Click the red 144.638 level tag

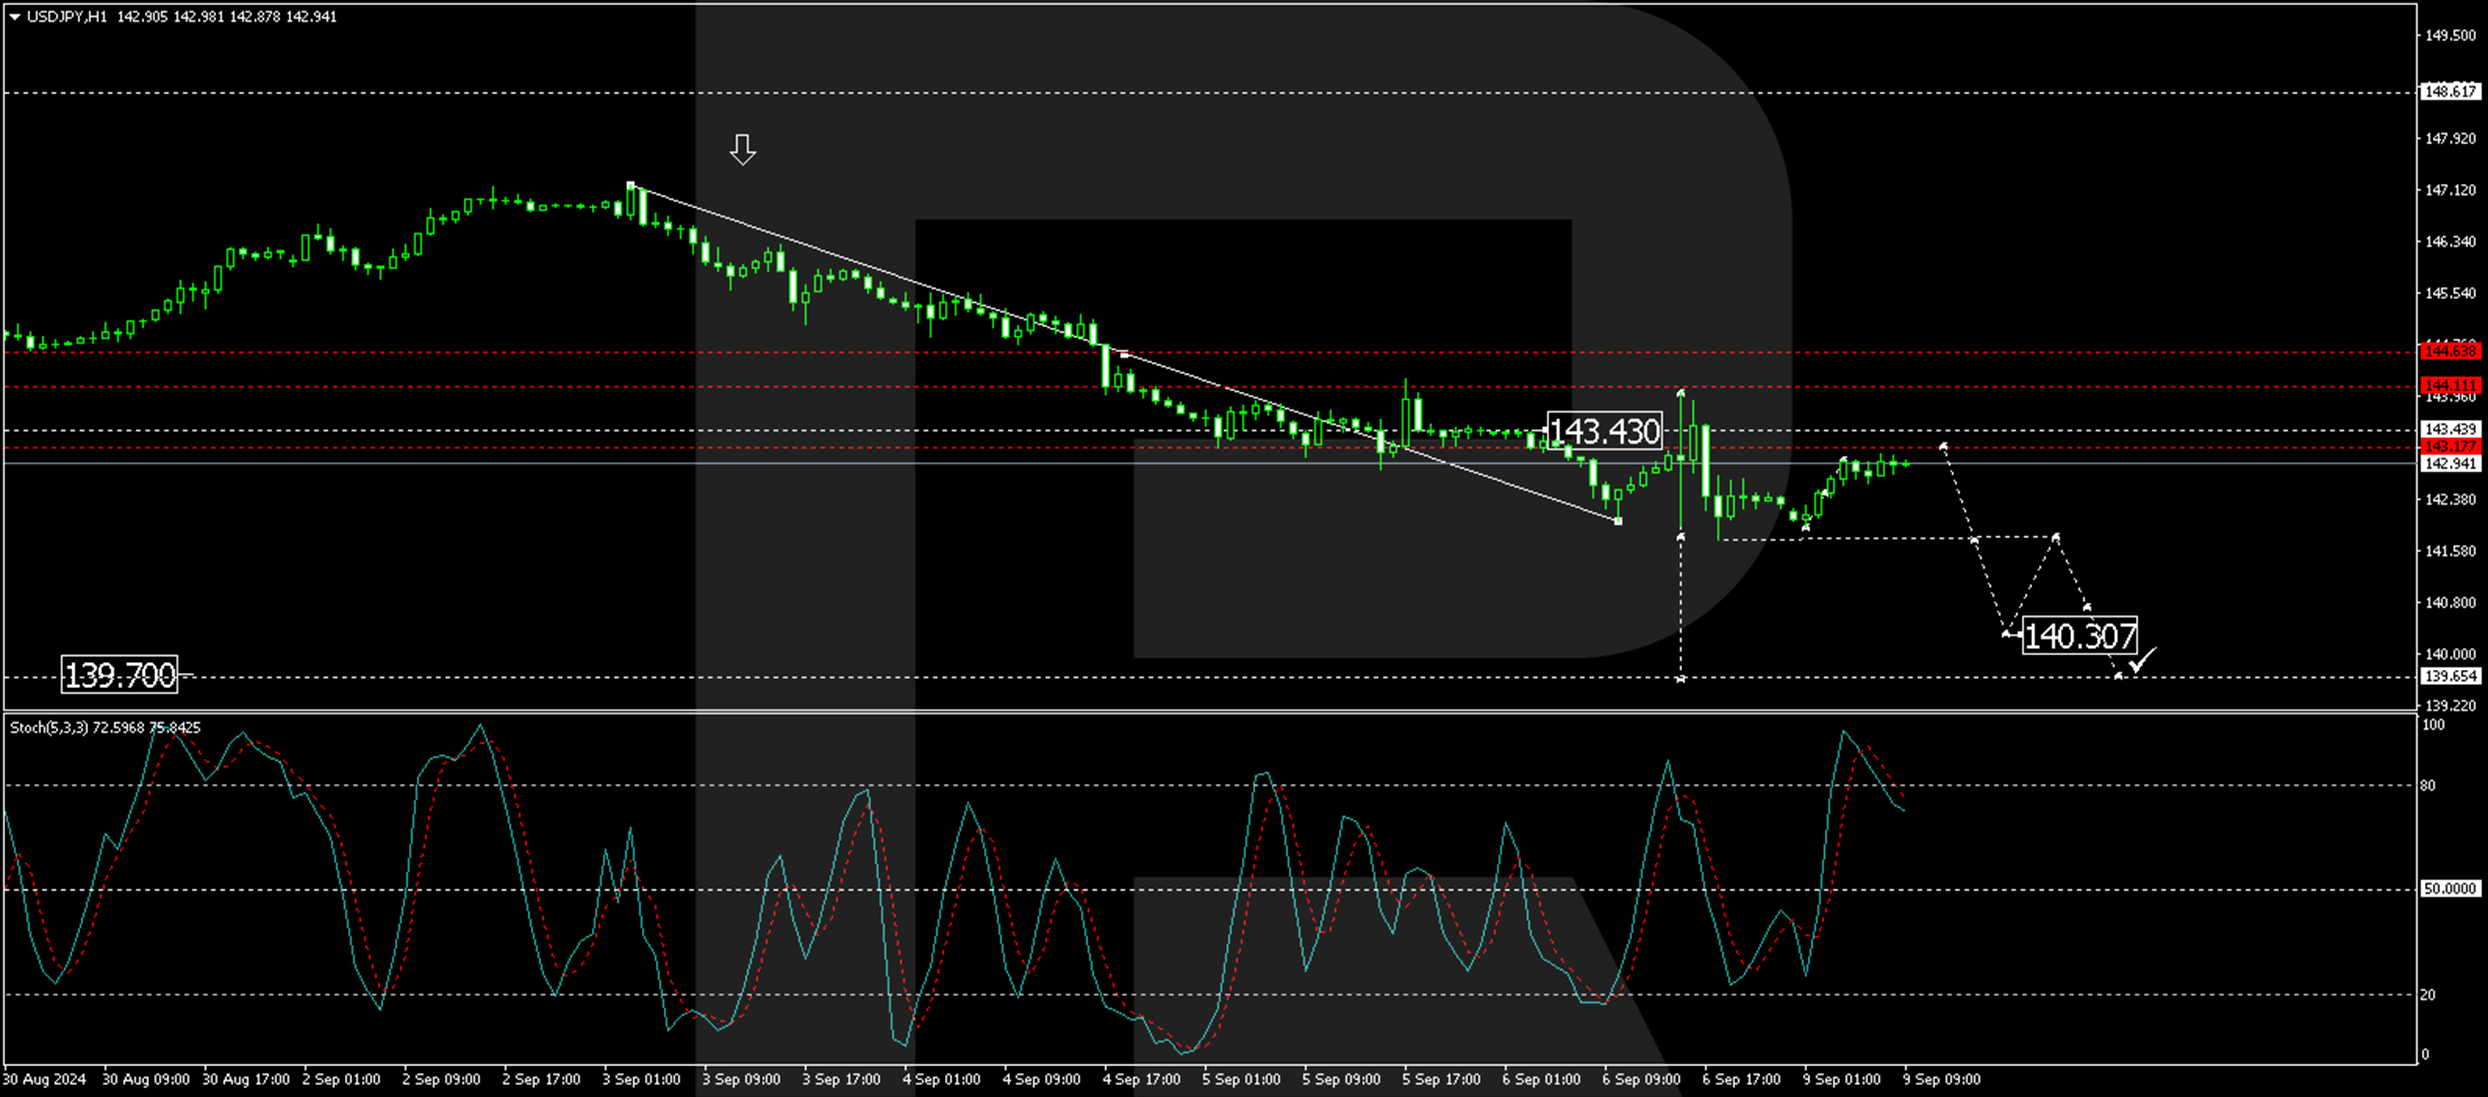tap(2450, 351)
